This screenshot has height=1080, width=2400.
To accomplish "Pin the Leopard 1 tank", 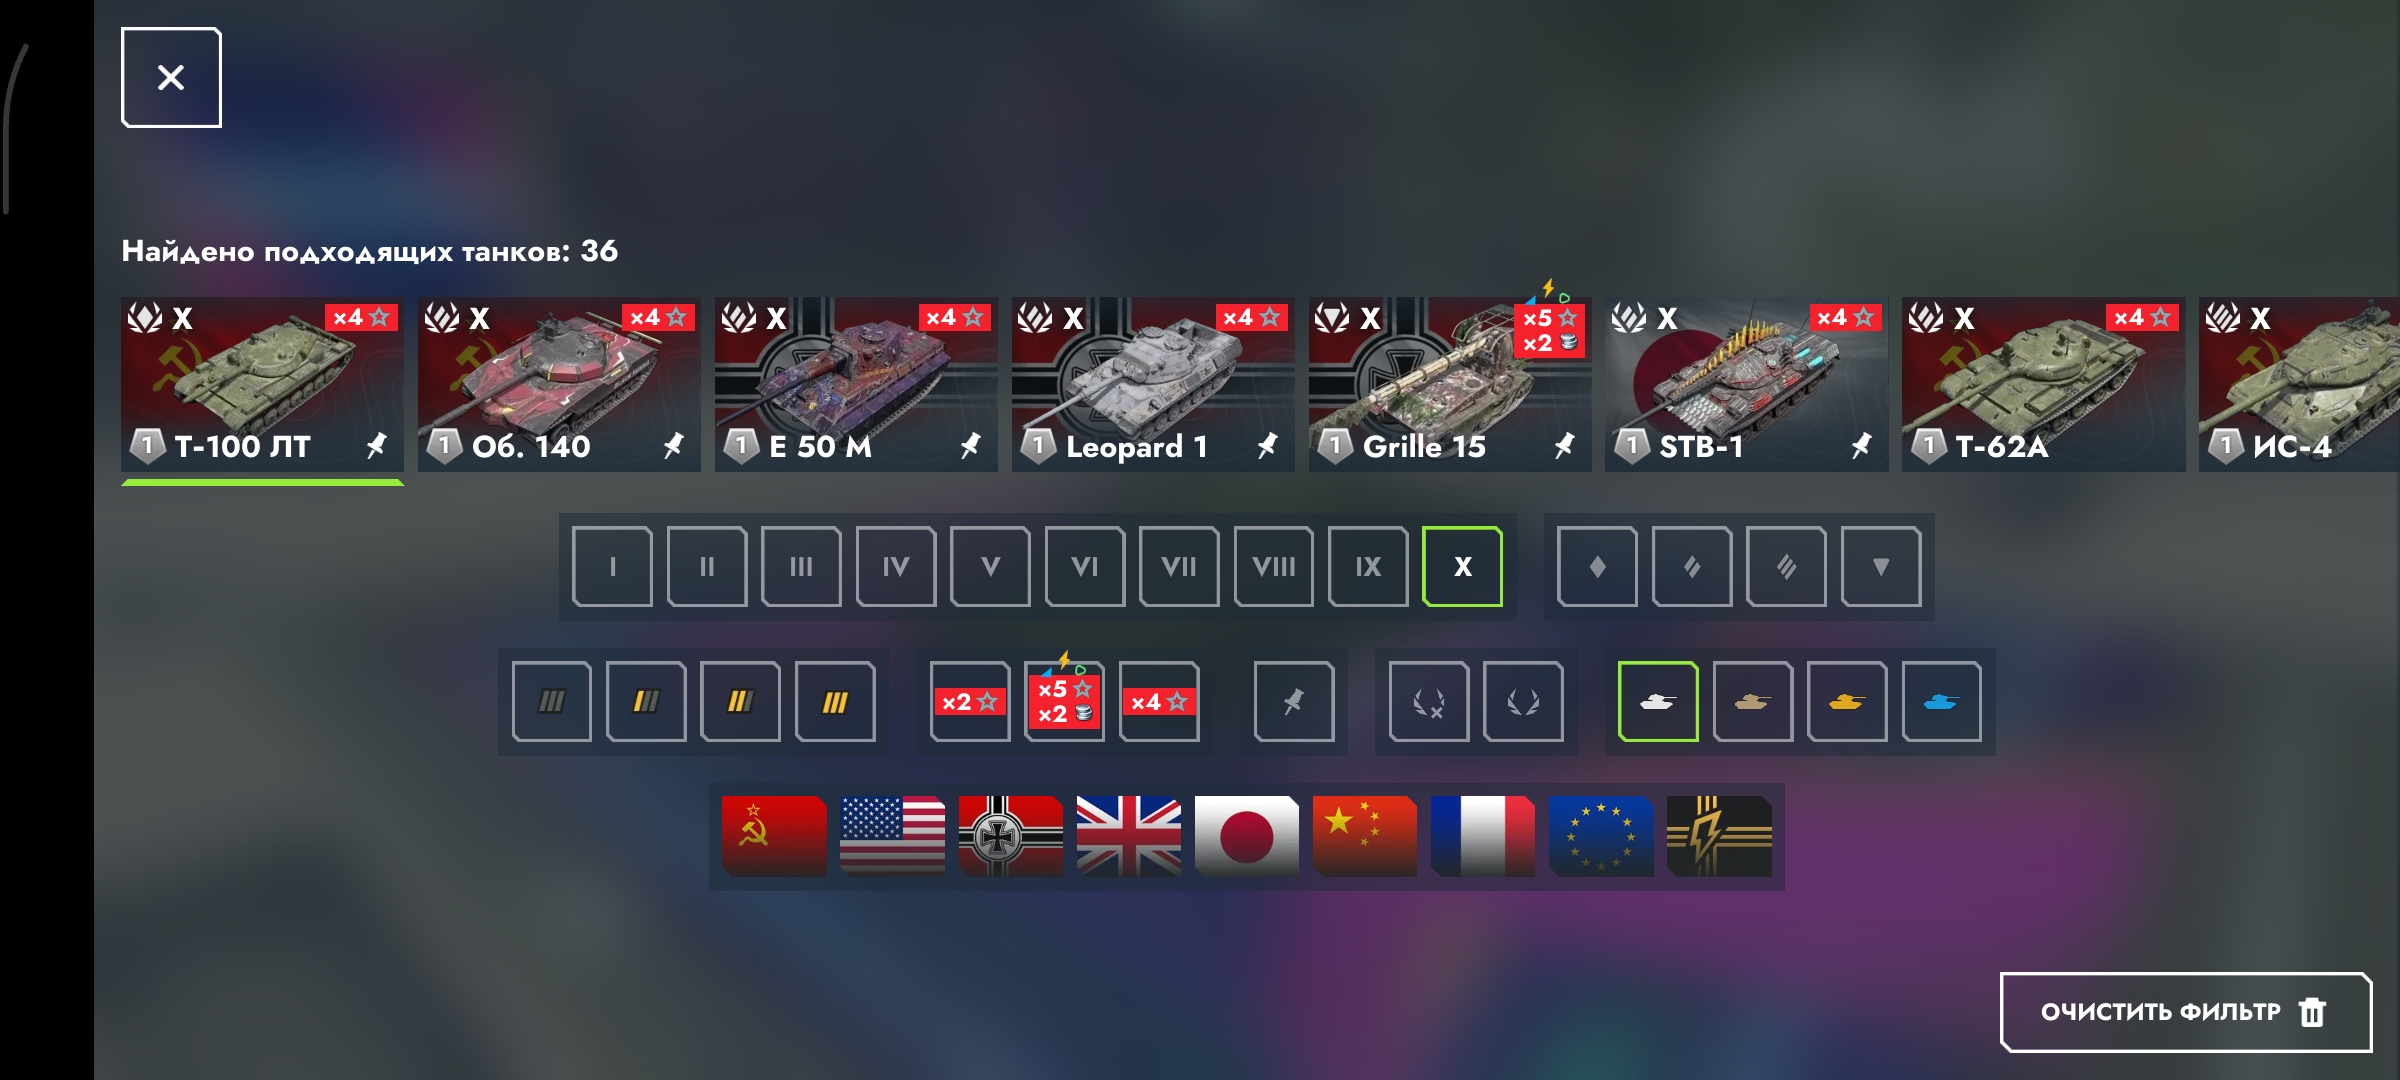I will [x=1267, y=446].
